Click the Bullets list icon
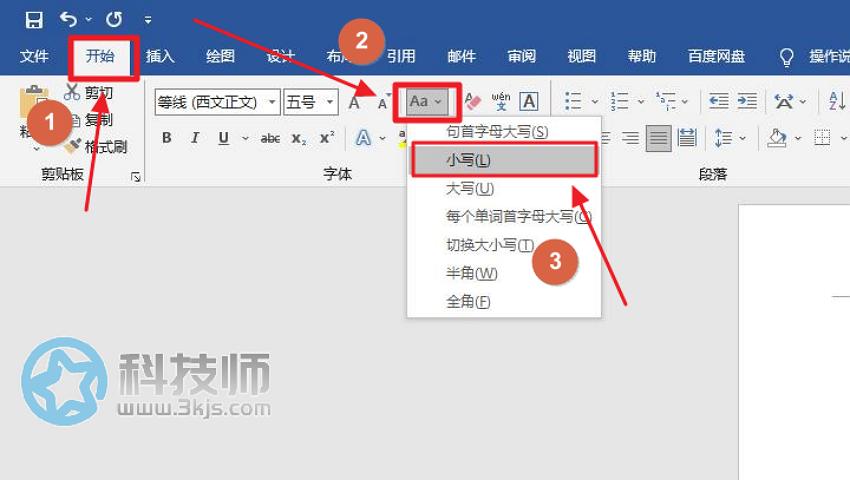This screenshot has height=480, width=850. click(573, 101)
